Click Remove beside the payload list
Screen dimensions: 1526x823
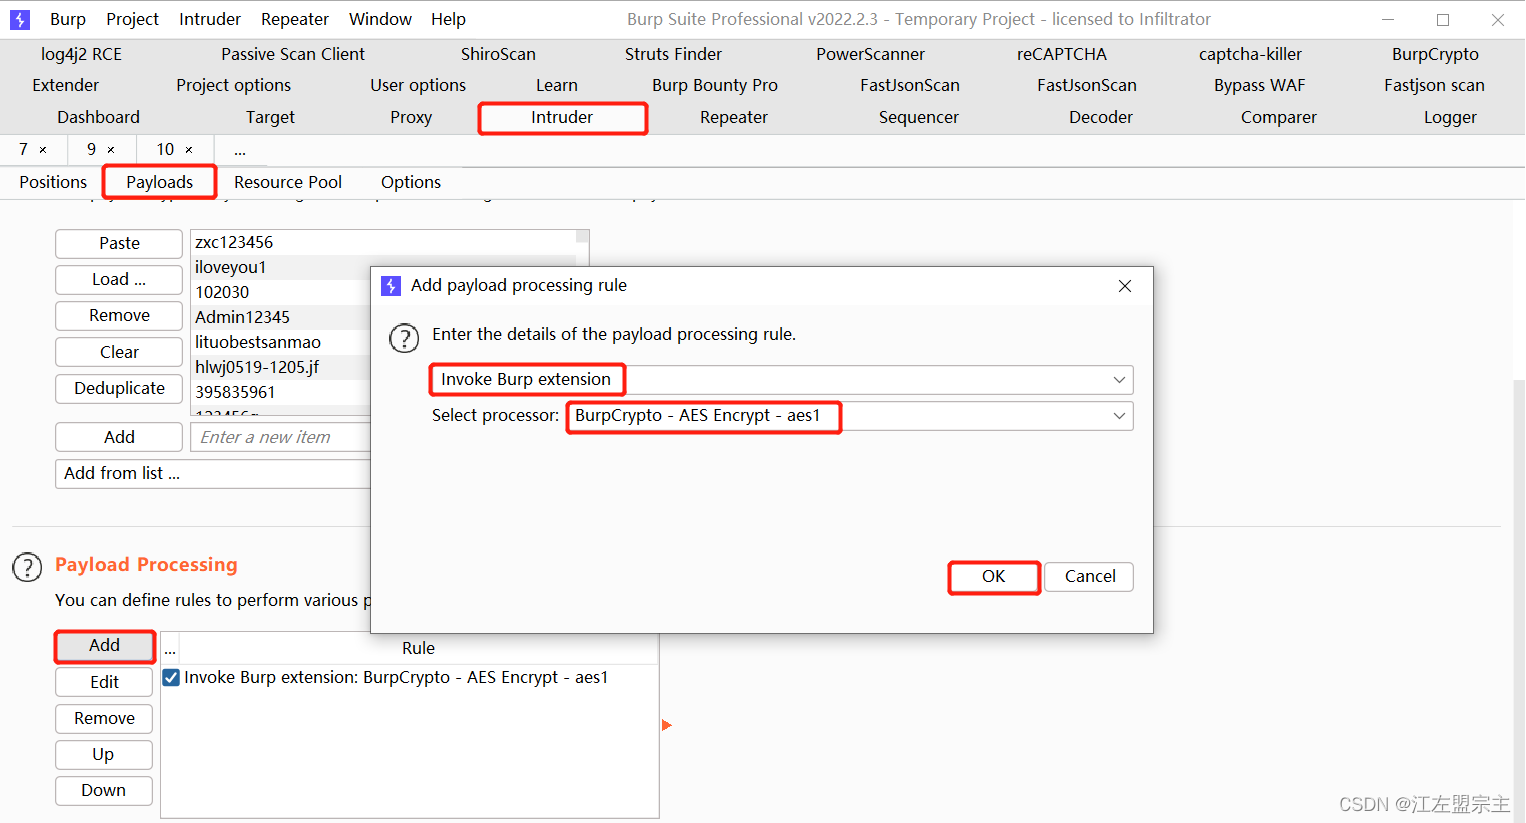click(119, 316)
